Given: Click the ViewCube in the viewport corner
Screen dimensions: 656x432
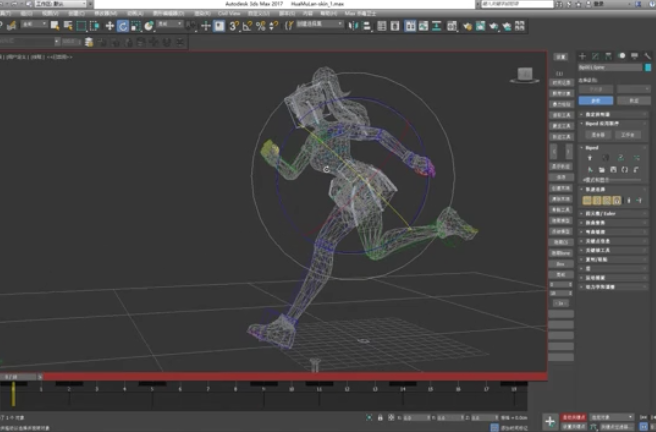Looking at the screenshot, I should [526, 73].
